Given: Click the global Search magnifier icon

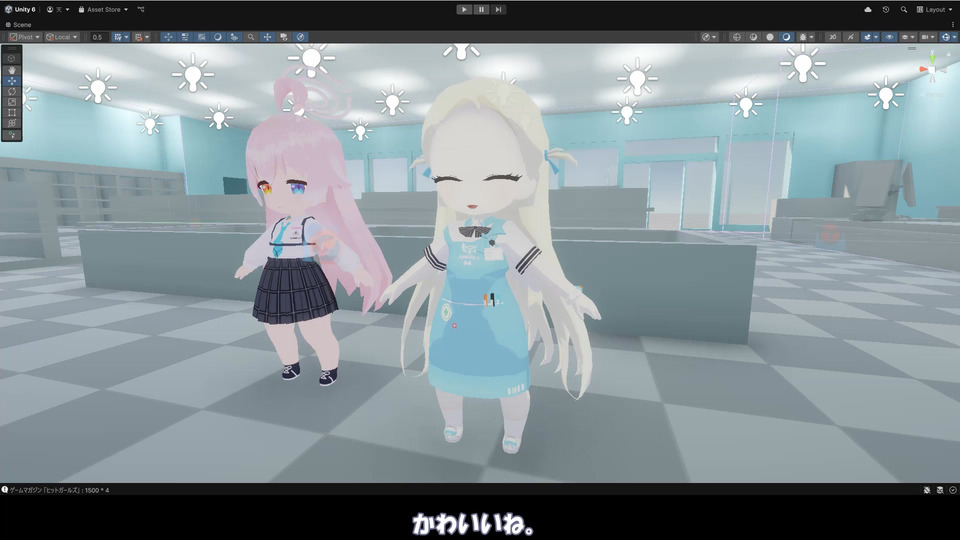Looking at the screenshot, I should coord(903,9).
